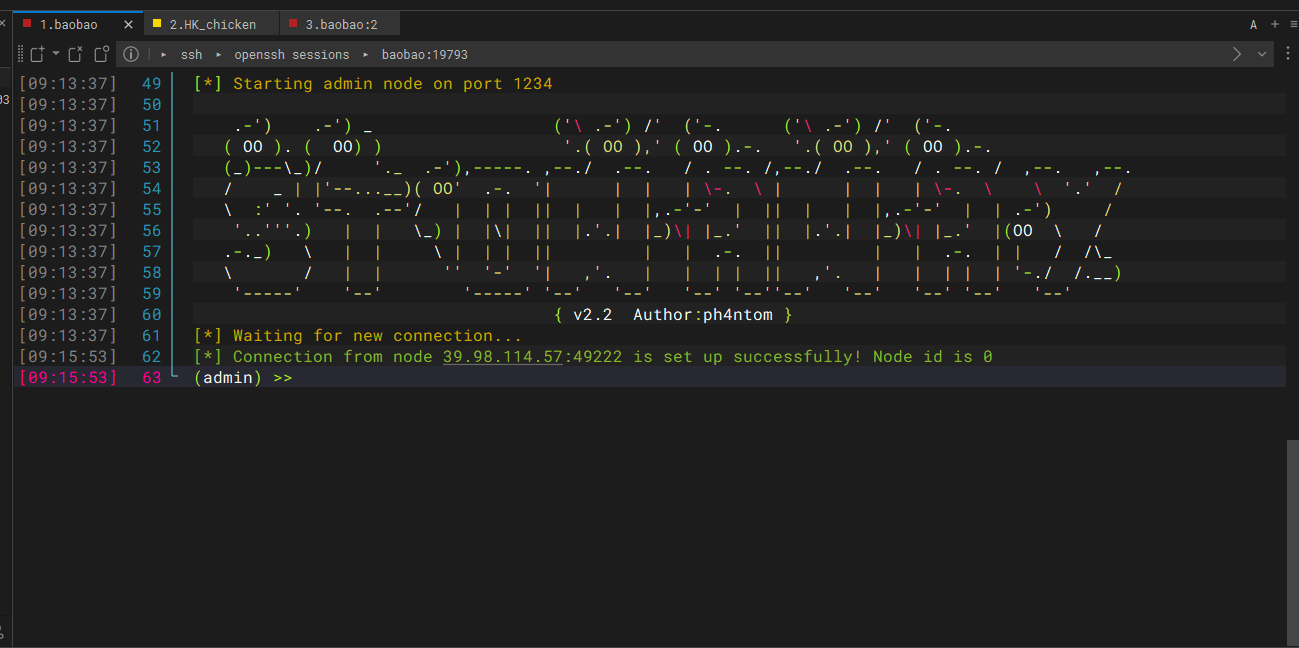This screenshot has height=648, width=1299.
Task: Close the 1.baobao tab
Action: (x=128, y=24)
